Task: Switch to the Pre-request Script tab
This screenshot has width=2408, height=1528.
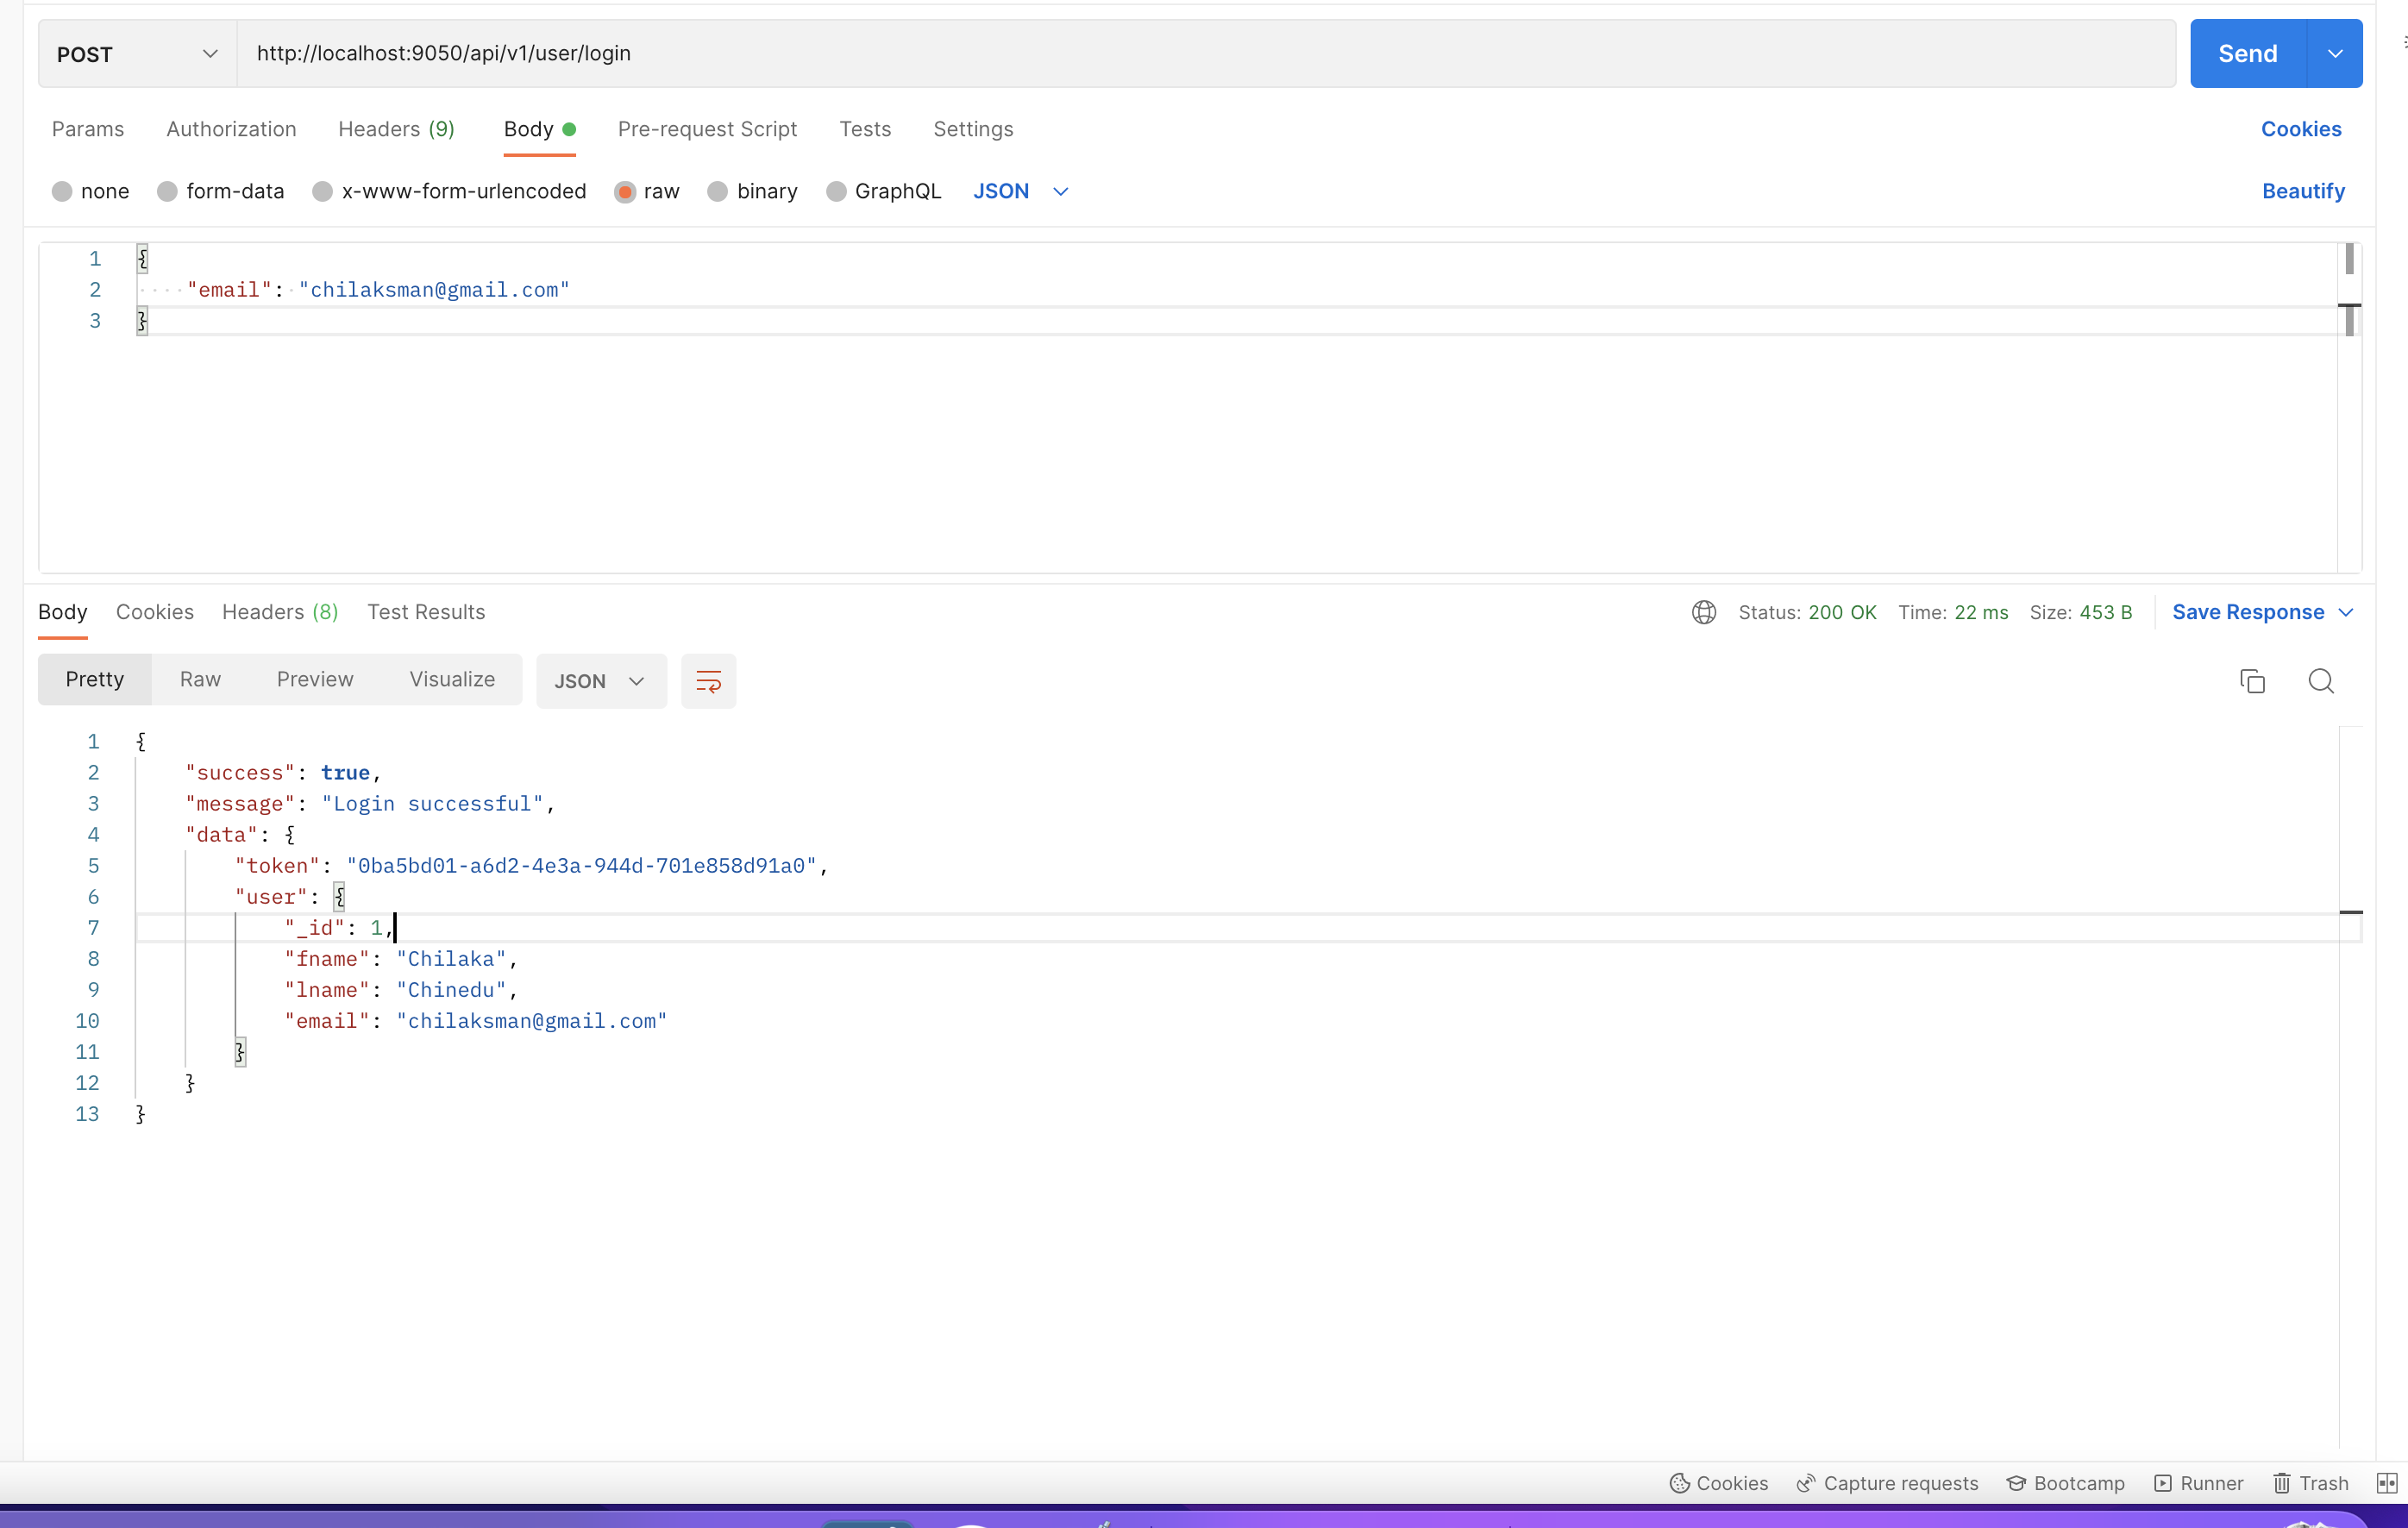Action: point(707,129)
